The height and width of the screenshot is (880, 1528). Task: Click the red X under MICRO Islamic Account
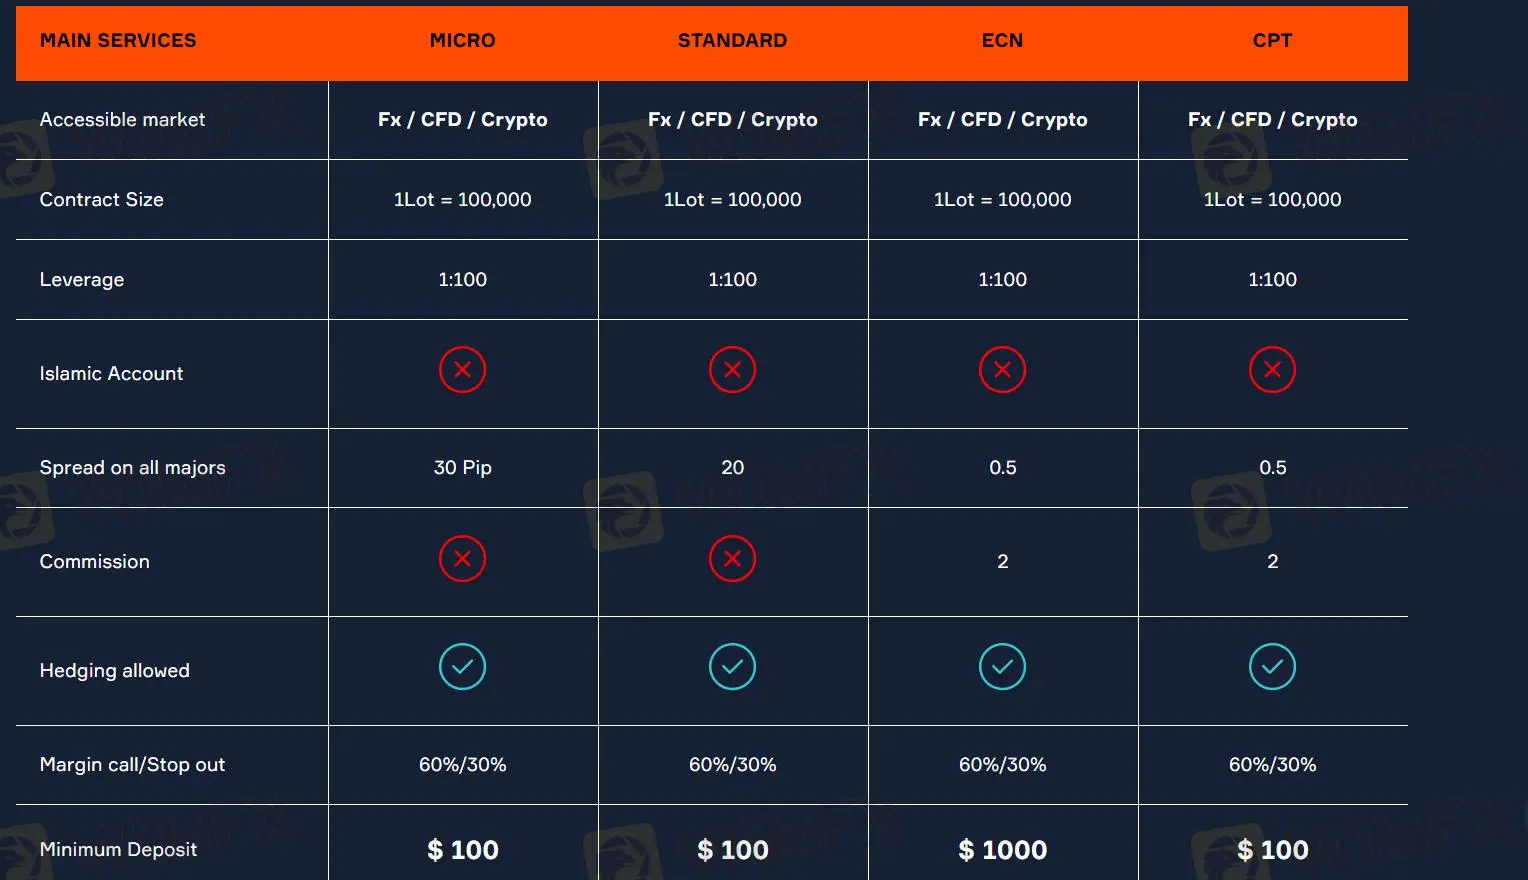(462, 370)
